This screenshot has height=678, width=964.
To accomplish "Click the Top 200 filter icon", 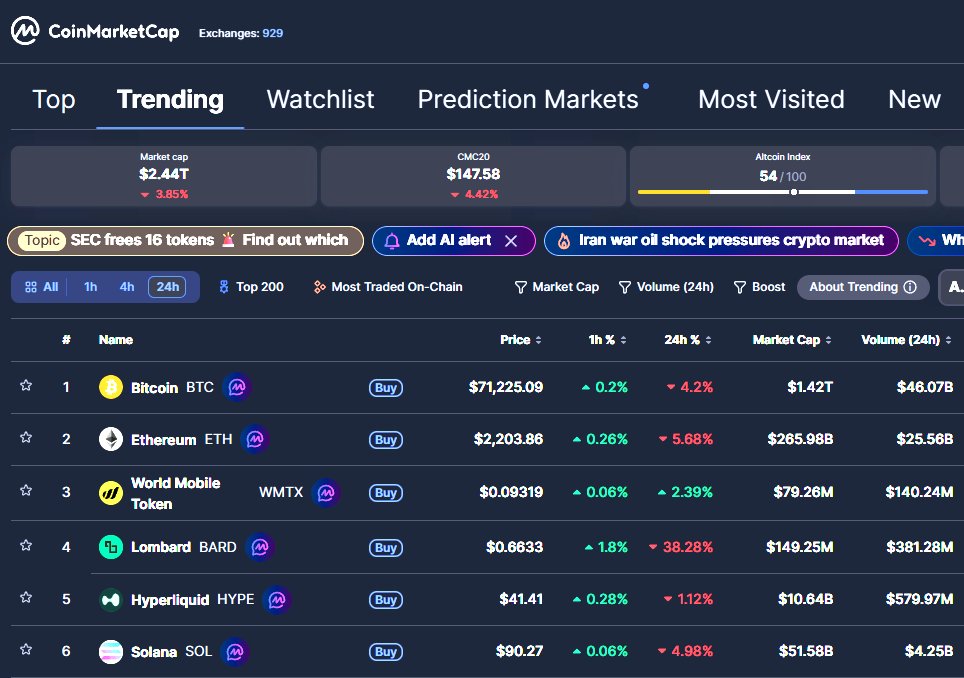I will tap(224, 287).
